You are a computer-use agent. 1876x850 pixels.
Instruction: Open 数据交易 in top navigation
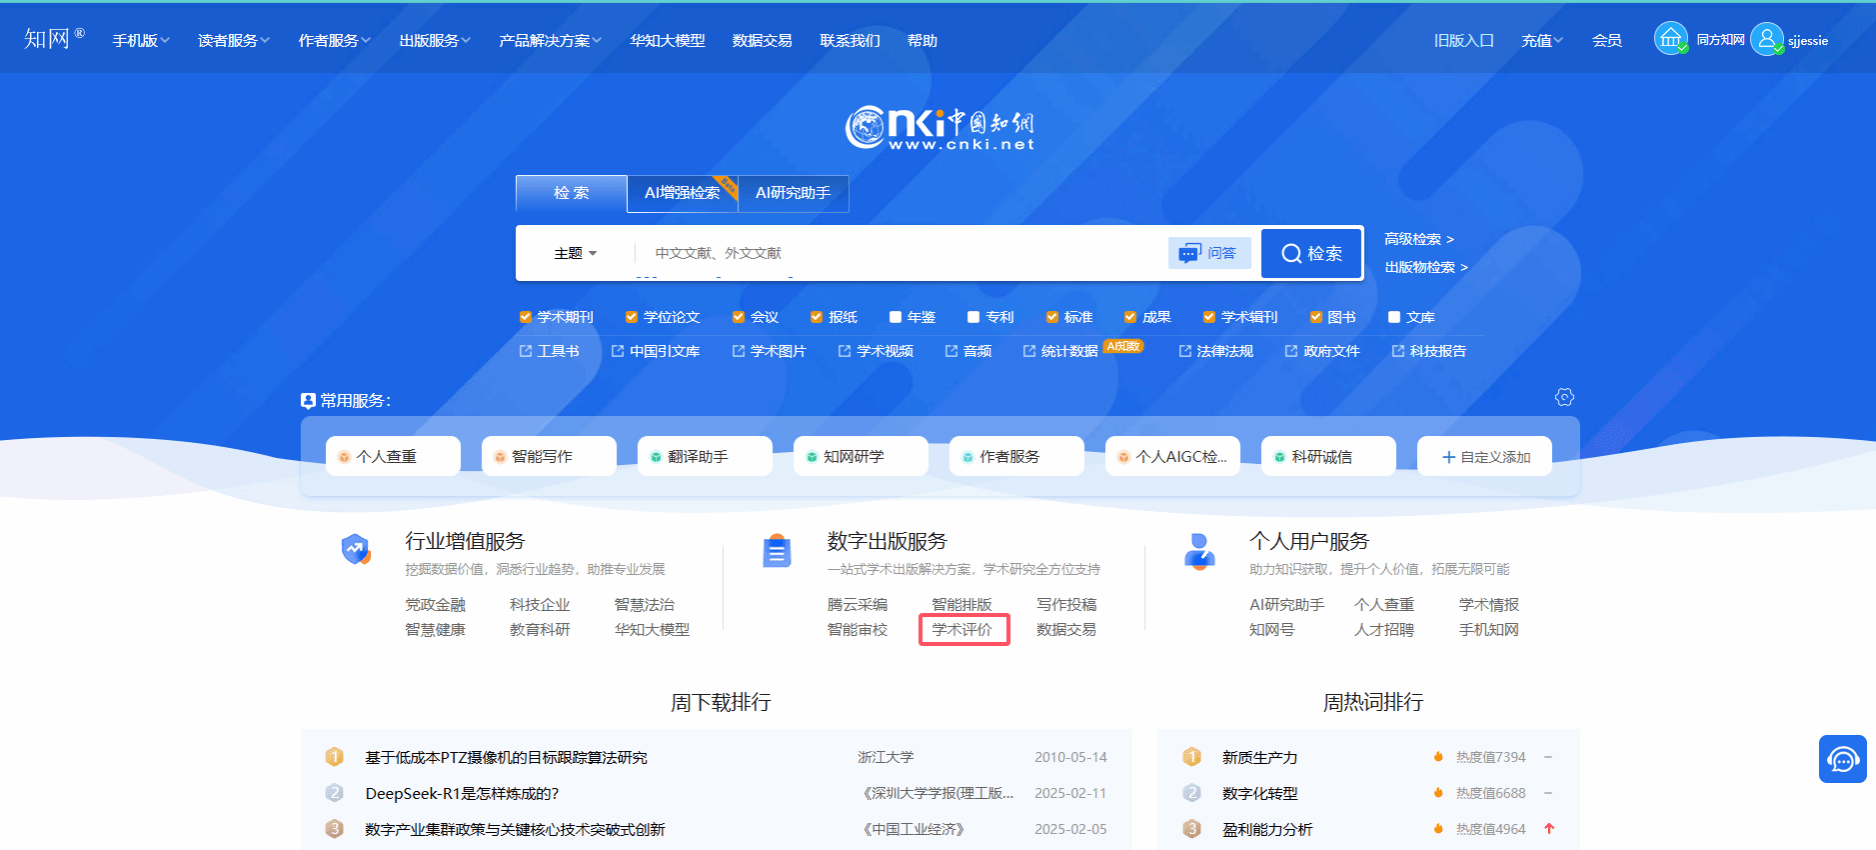(762, 40)
